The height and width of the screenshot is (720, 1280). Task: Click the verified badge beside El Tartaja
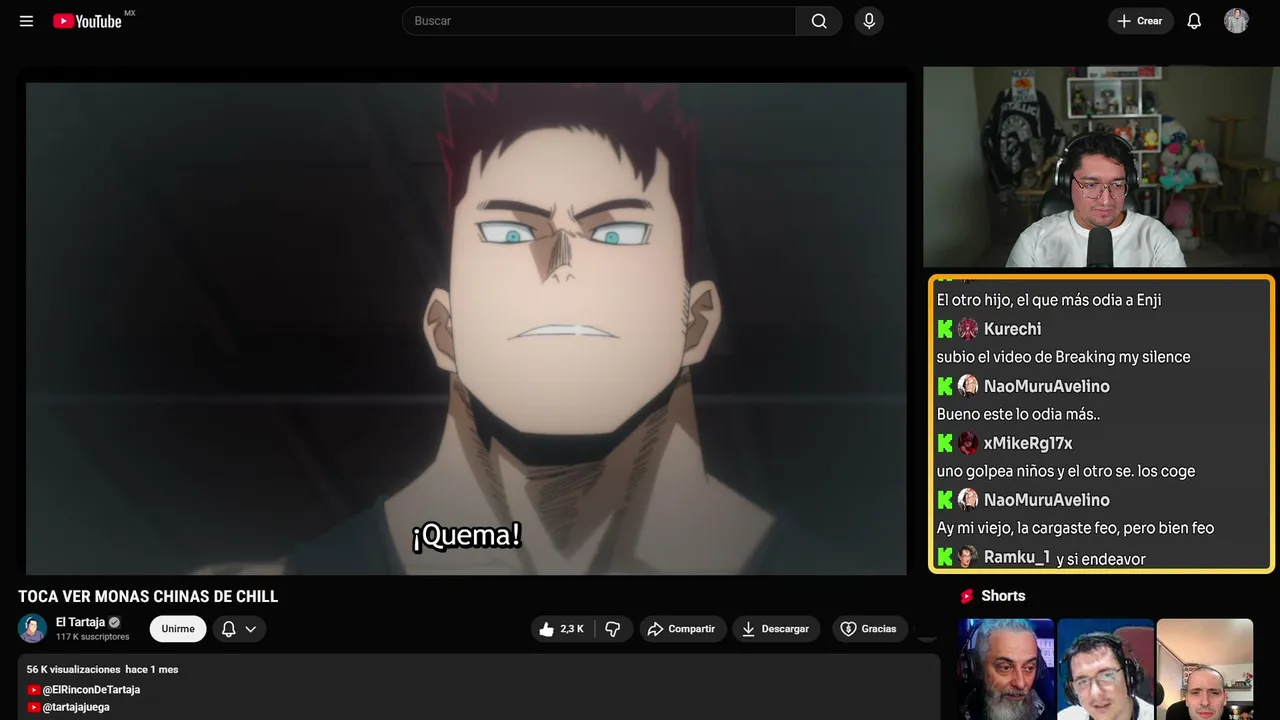(x=114, y=622)
